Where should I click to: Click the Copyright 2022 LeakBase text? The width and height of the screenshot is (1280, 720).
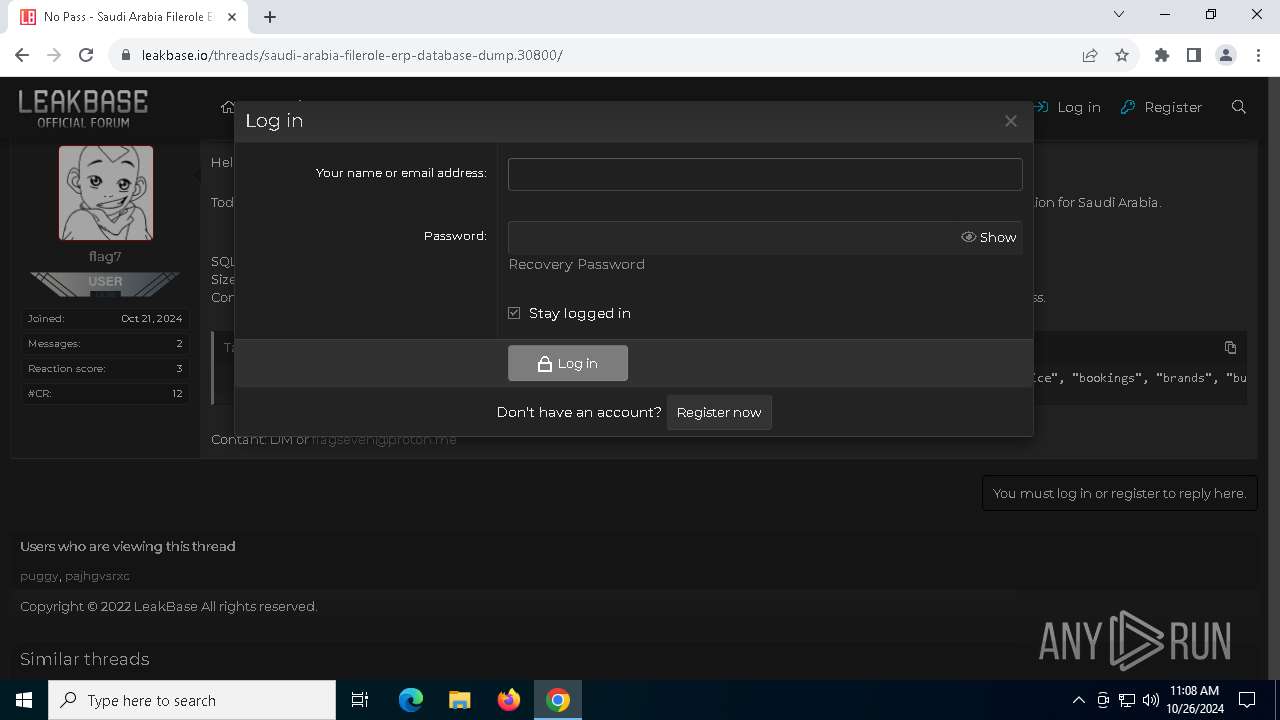click(x=169, y=606)
